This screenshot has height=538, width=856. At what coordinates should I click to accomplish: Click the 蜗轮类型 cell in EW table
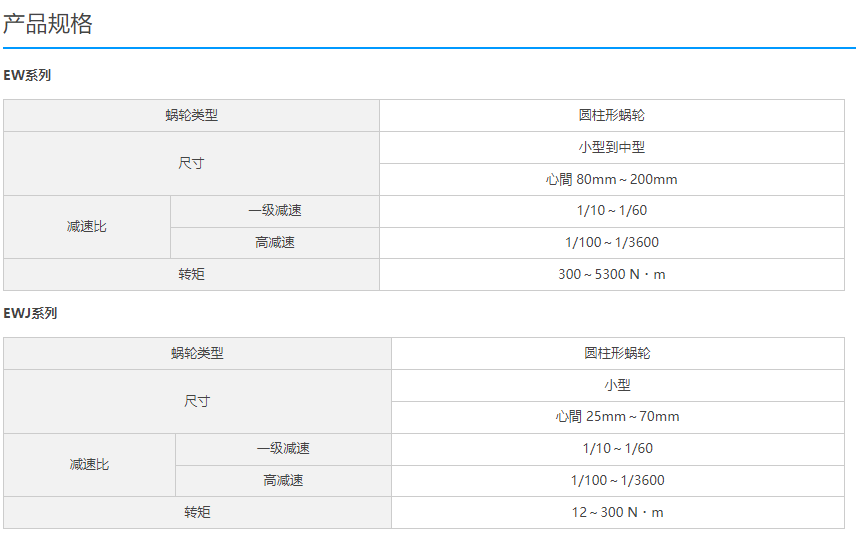coord(192,115)
